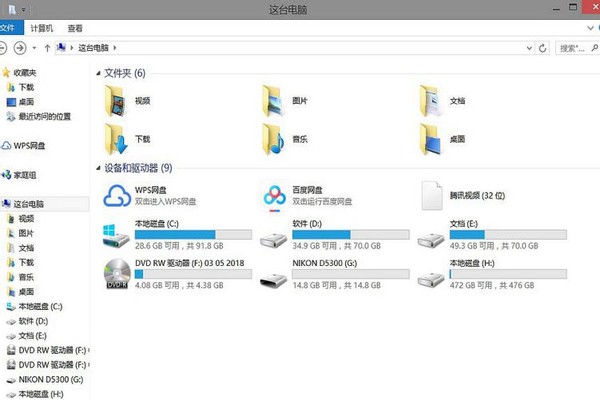The image size is (600, 400).
Task: Click the 收藏夹 star icon in sidebar
Action: coord(6,72)
